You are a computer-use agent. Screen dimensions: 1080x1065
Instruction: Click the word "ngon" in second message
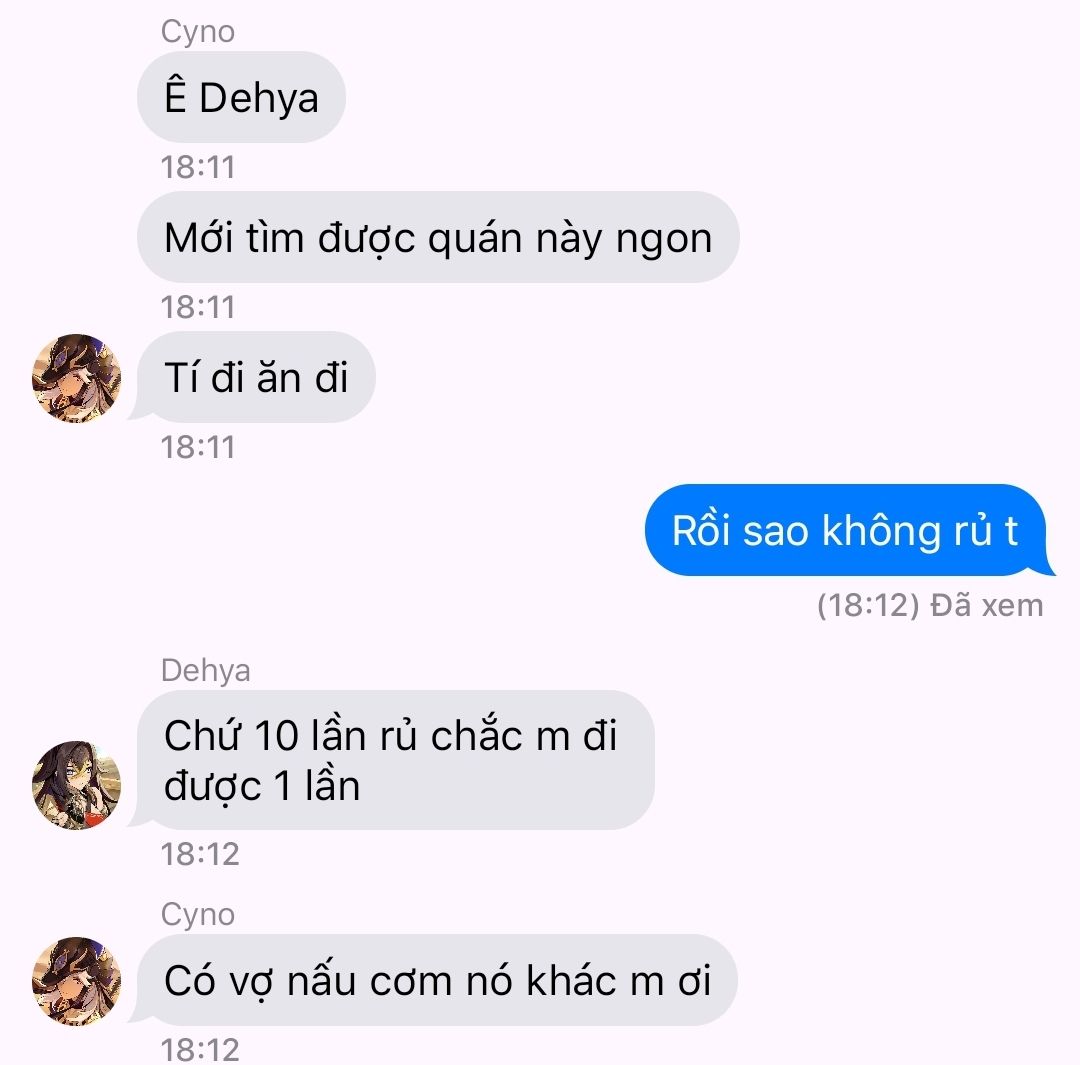664,240
